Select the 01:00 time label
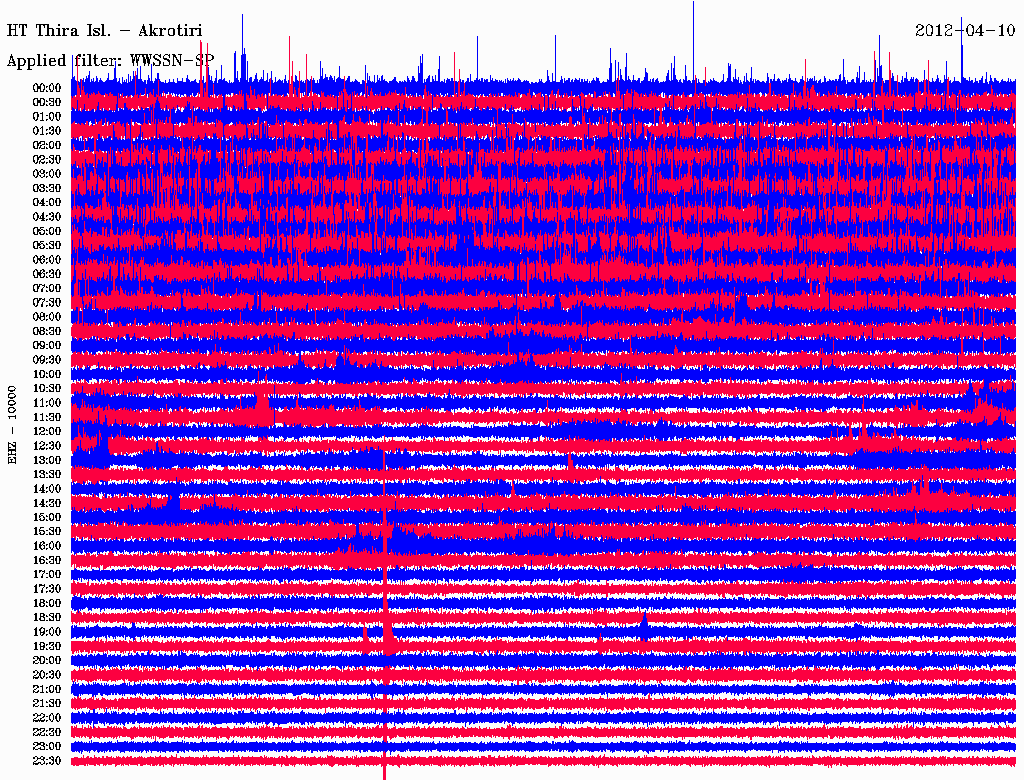This screenshot has width=1024, height=780. click(x=47, y=117)
